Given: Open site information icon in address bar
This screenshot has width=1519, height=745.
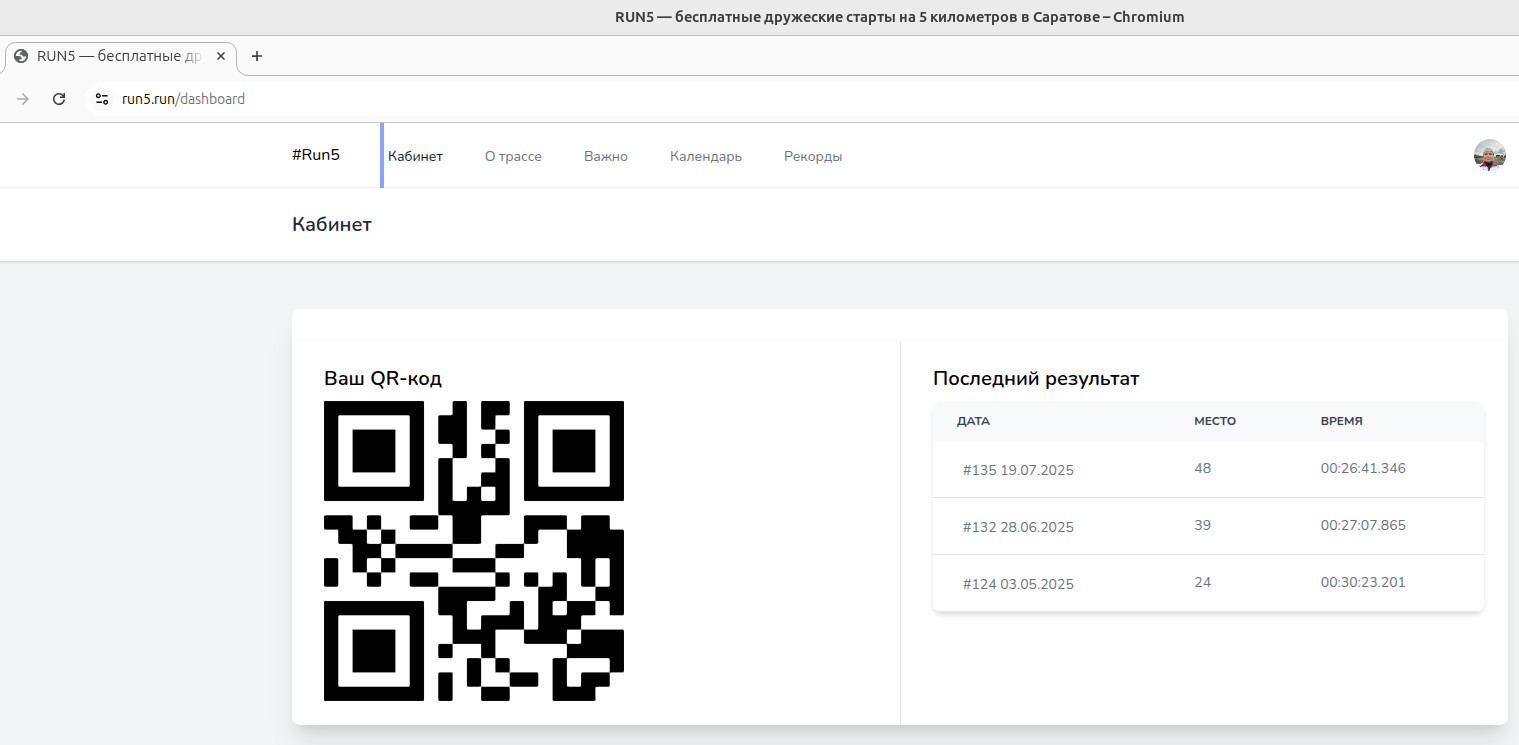Looking at the screenshot, I should click(101, 99).
